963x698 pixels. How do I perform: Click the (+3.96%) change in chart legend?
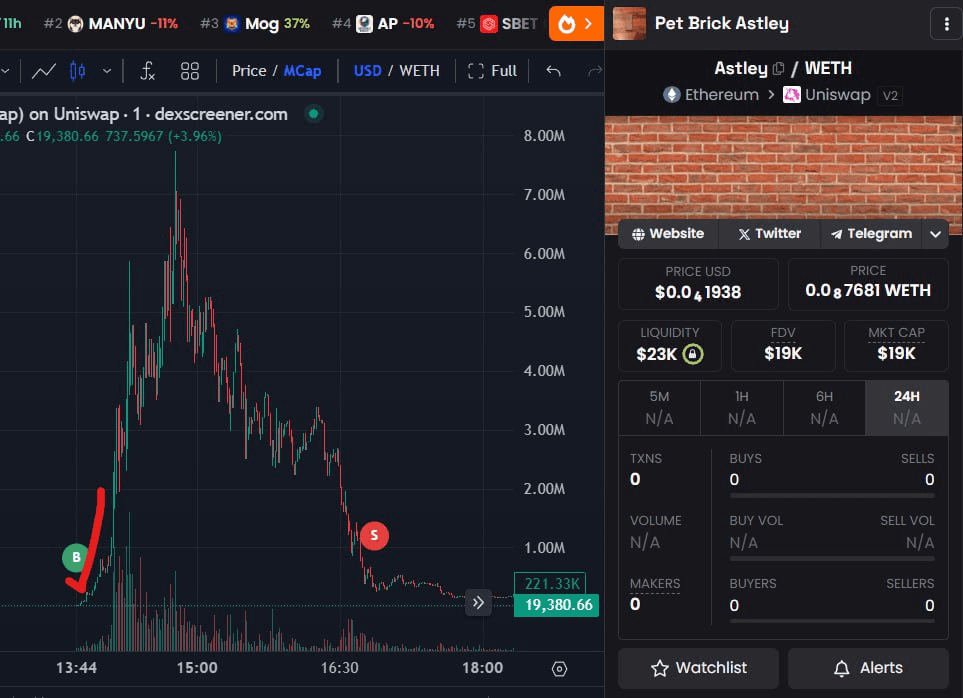pyautogui.click(x=194, y=136)
